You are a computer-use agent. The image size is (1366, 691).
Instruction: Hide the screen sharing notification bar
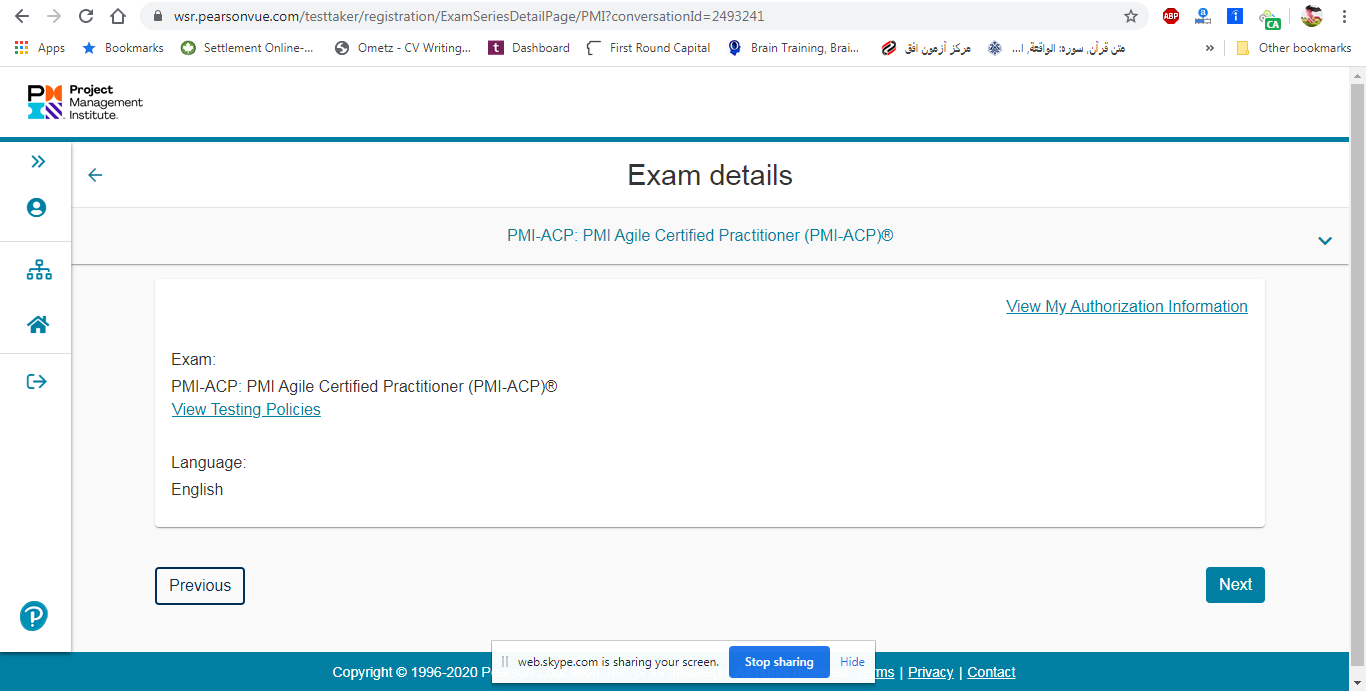point(852,662)
